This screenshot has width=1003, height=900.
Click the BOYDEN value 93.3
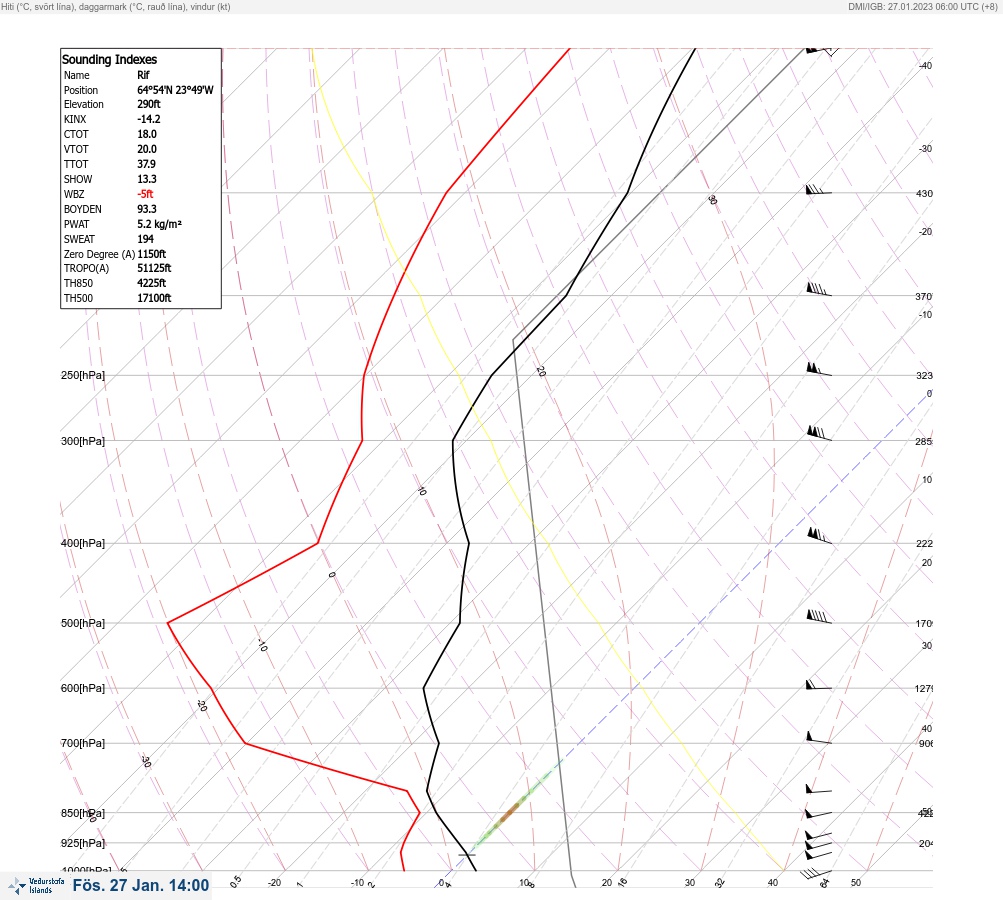(x=147, y=209)
